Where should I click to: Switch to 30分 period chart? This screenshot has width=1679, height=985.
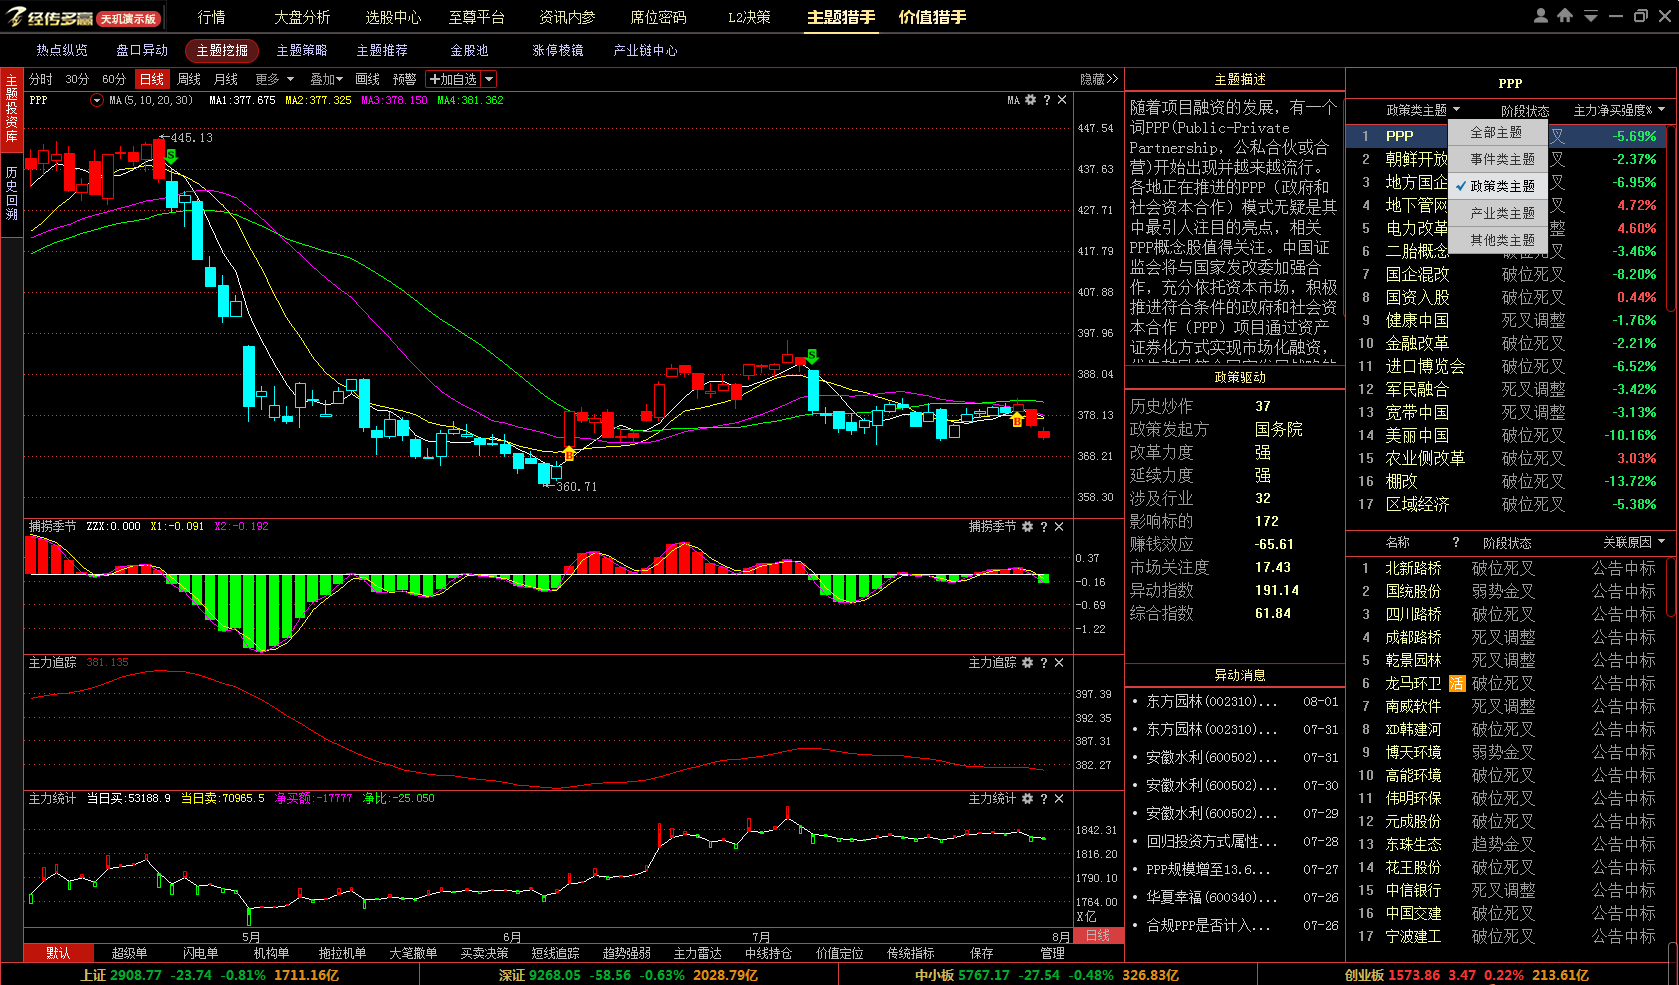(x=77, y=79)
